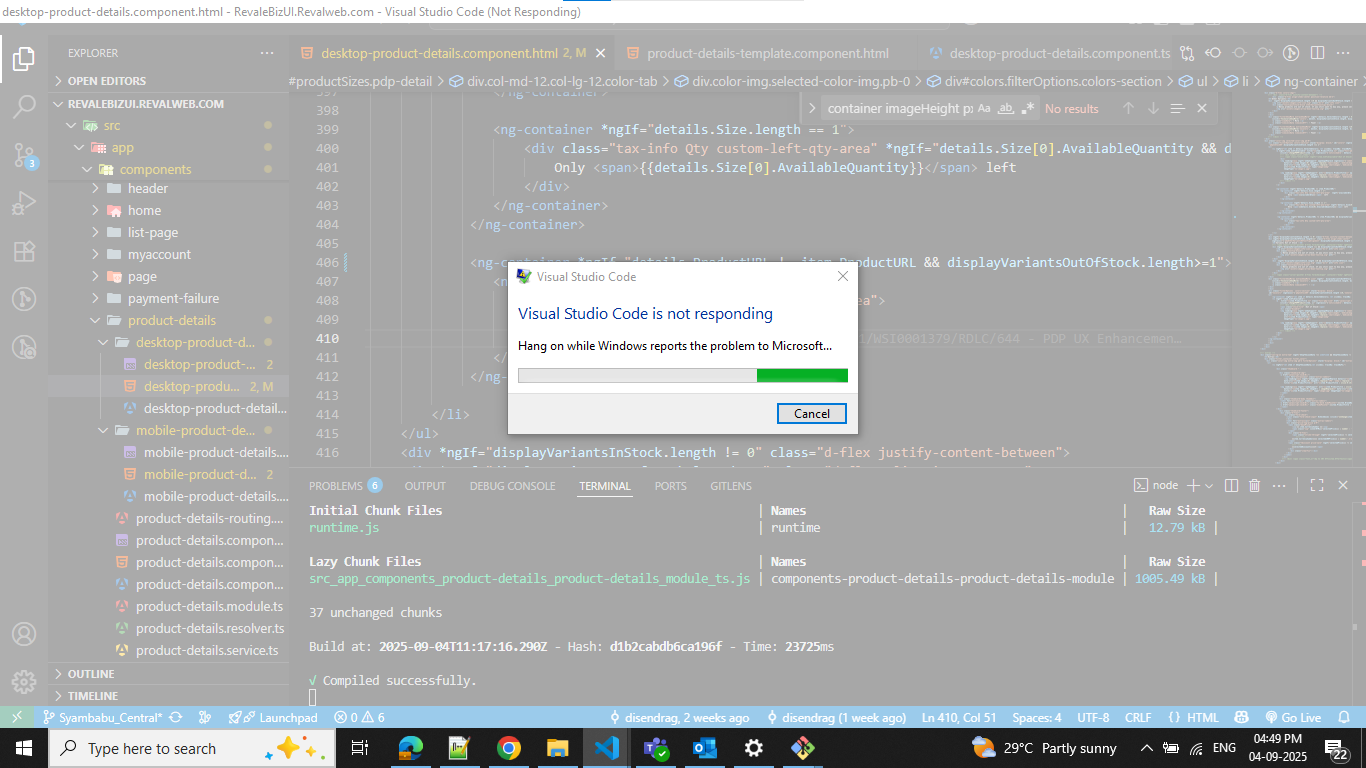Toggle Match Case in the find widget
The width and height of the screenshot is (1366, 768).
(984, 108)
